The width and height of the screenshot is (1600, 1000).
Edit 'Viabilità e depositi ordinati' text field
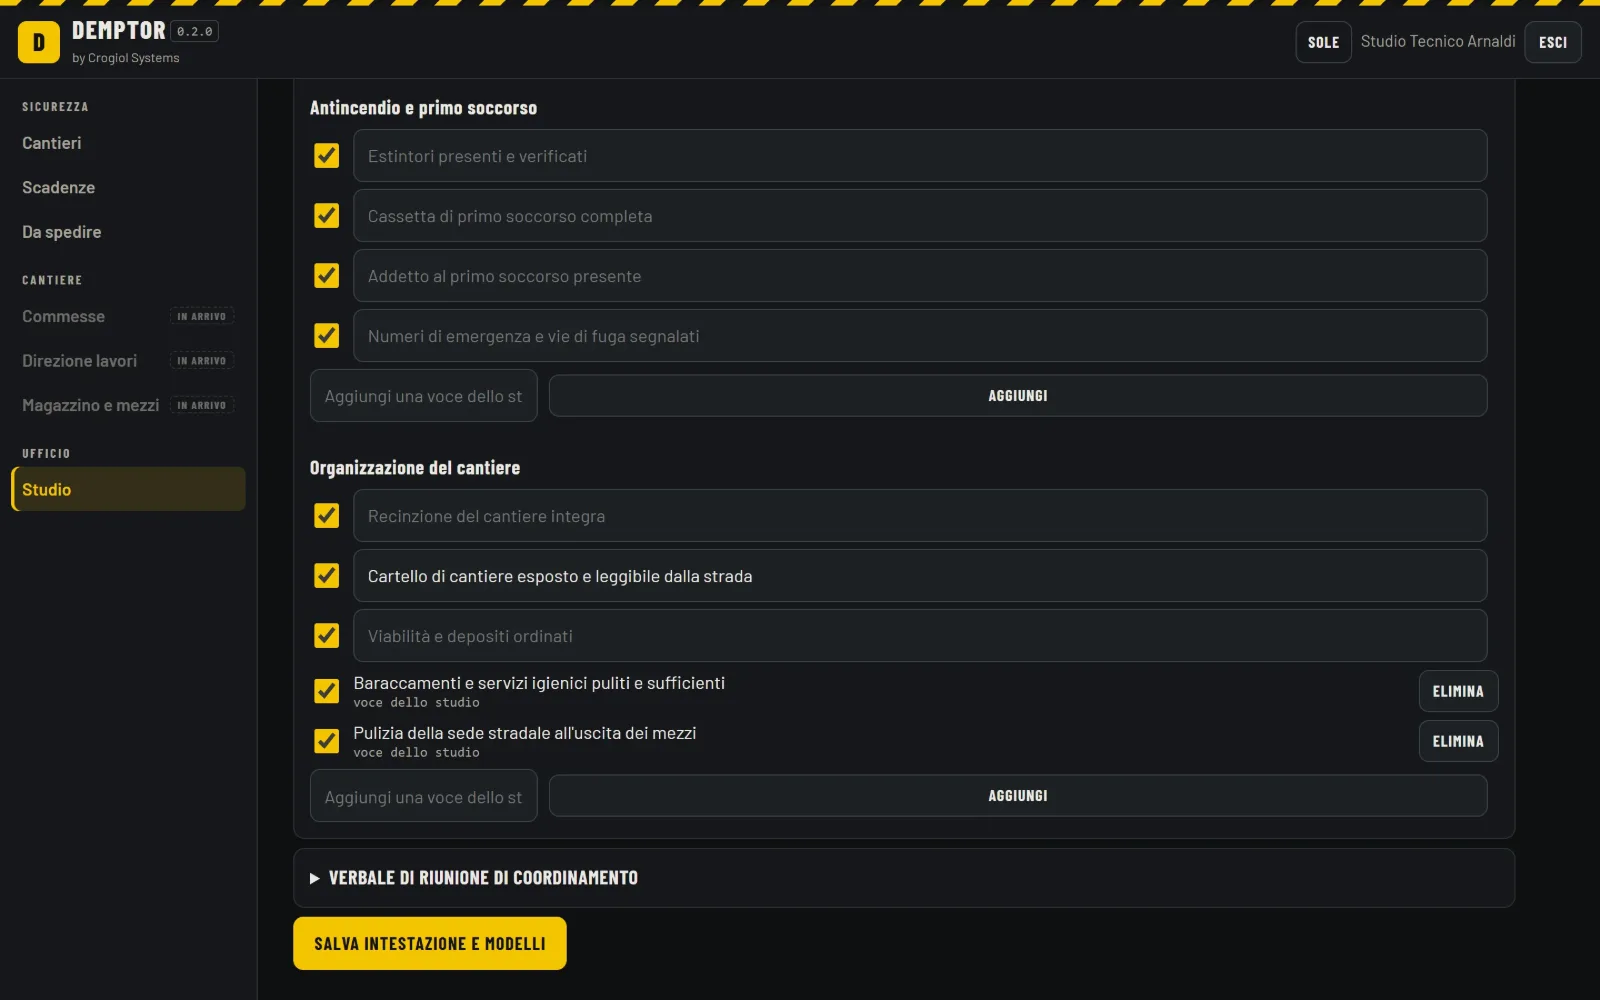920,636
